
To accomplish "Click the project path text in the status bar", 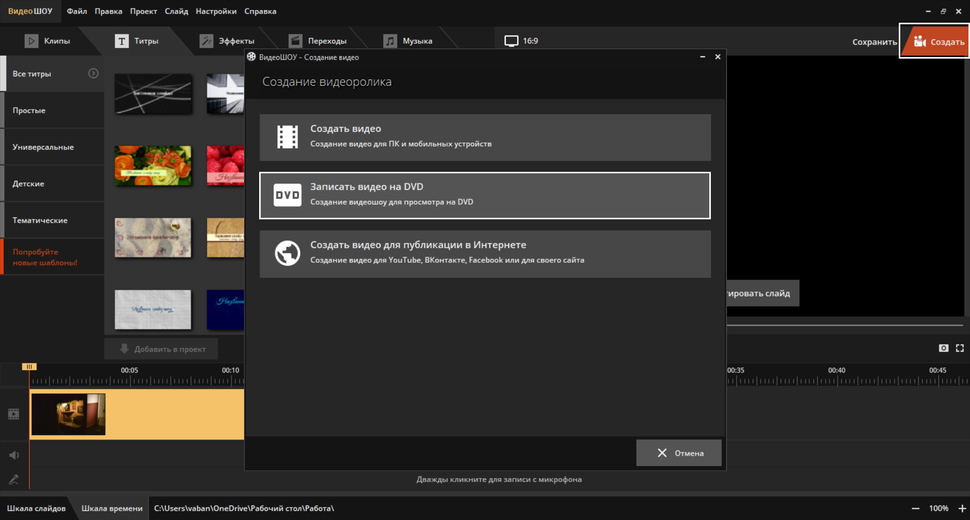I will 244,508.
